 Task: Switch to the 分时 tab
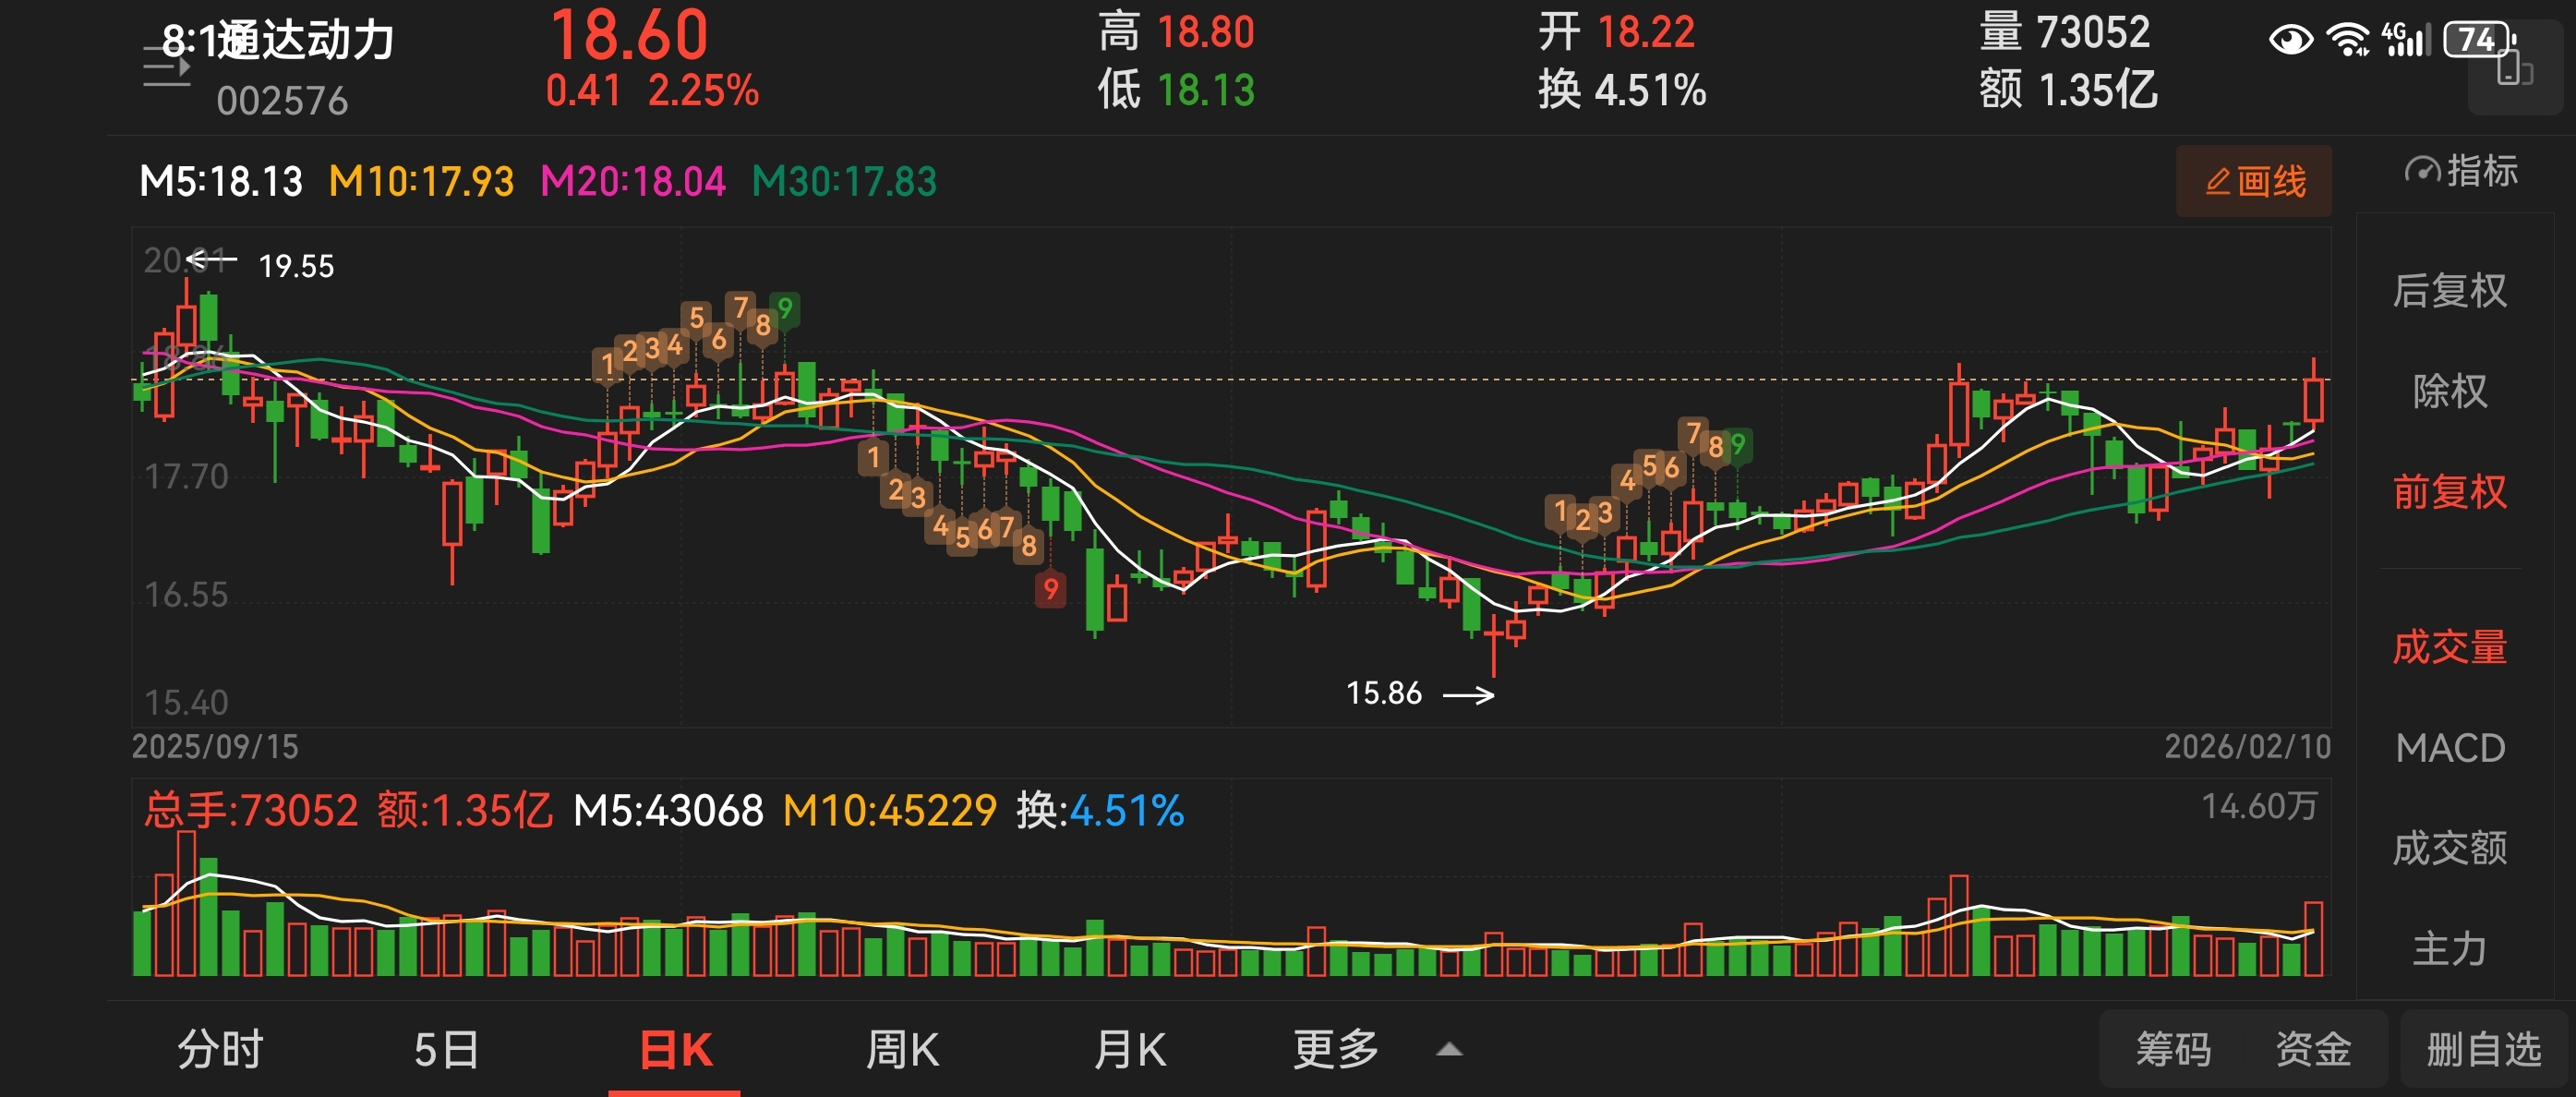click(220, 1050)
